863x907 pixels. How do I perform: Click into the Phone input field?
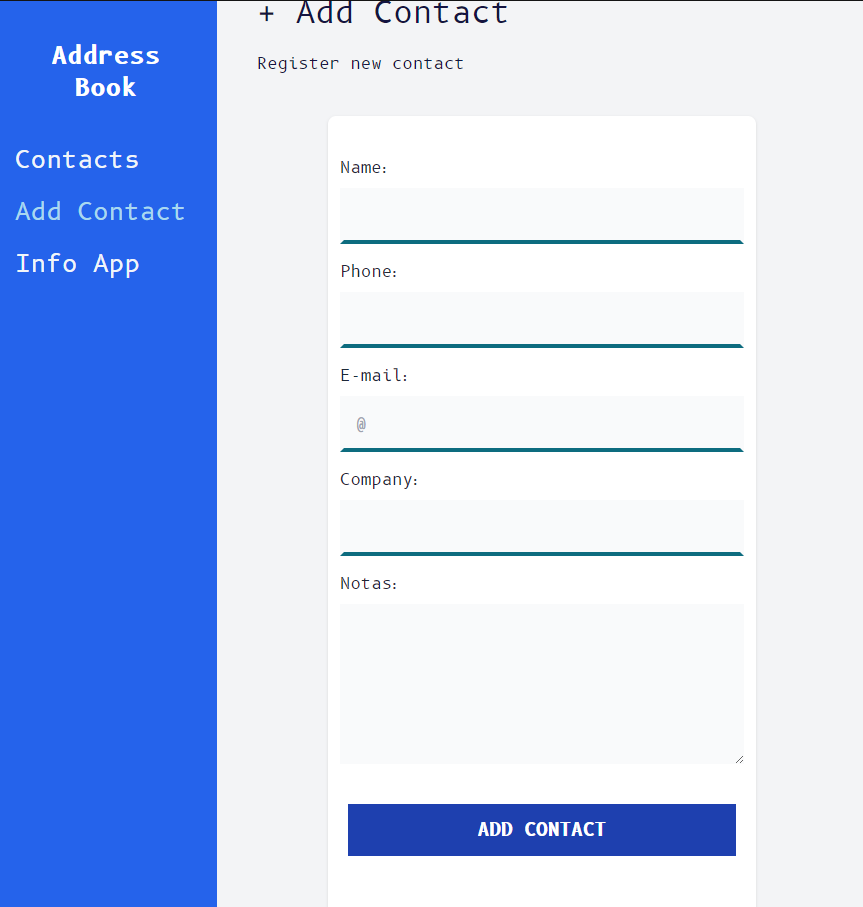coord(541,318)
